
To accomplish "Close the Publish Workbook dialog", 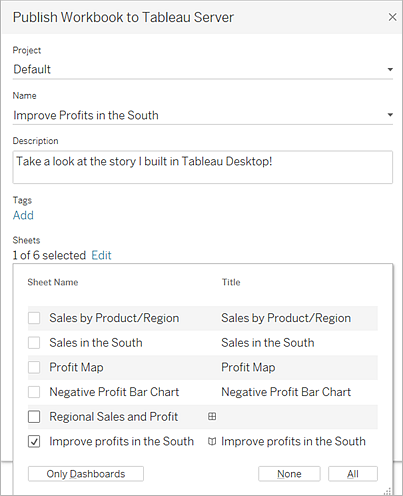I will [x=392, y=17].
